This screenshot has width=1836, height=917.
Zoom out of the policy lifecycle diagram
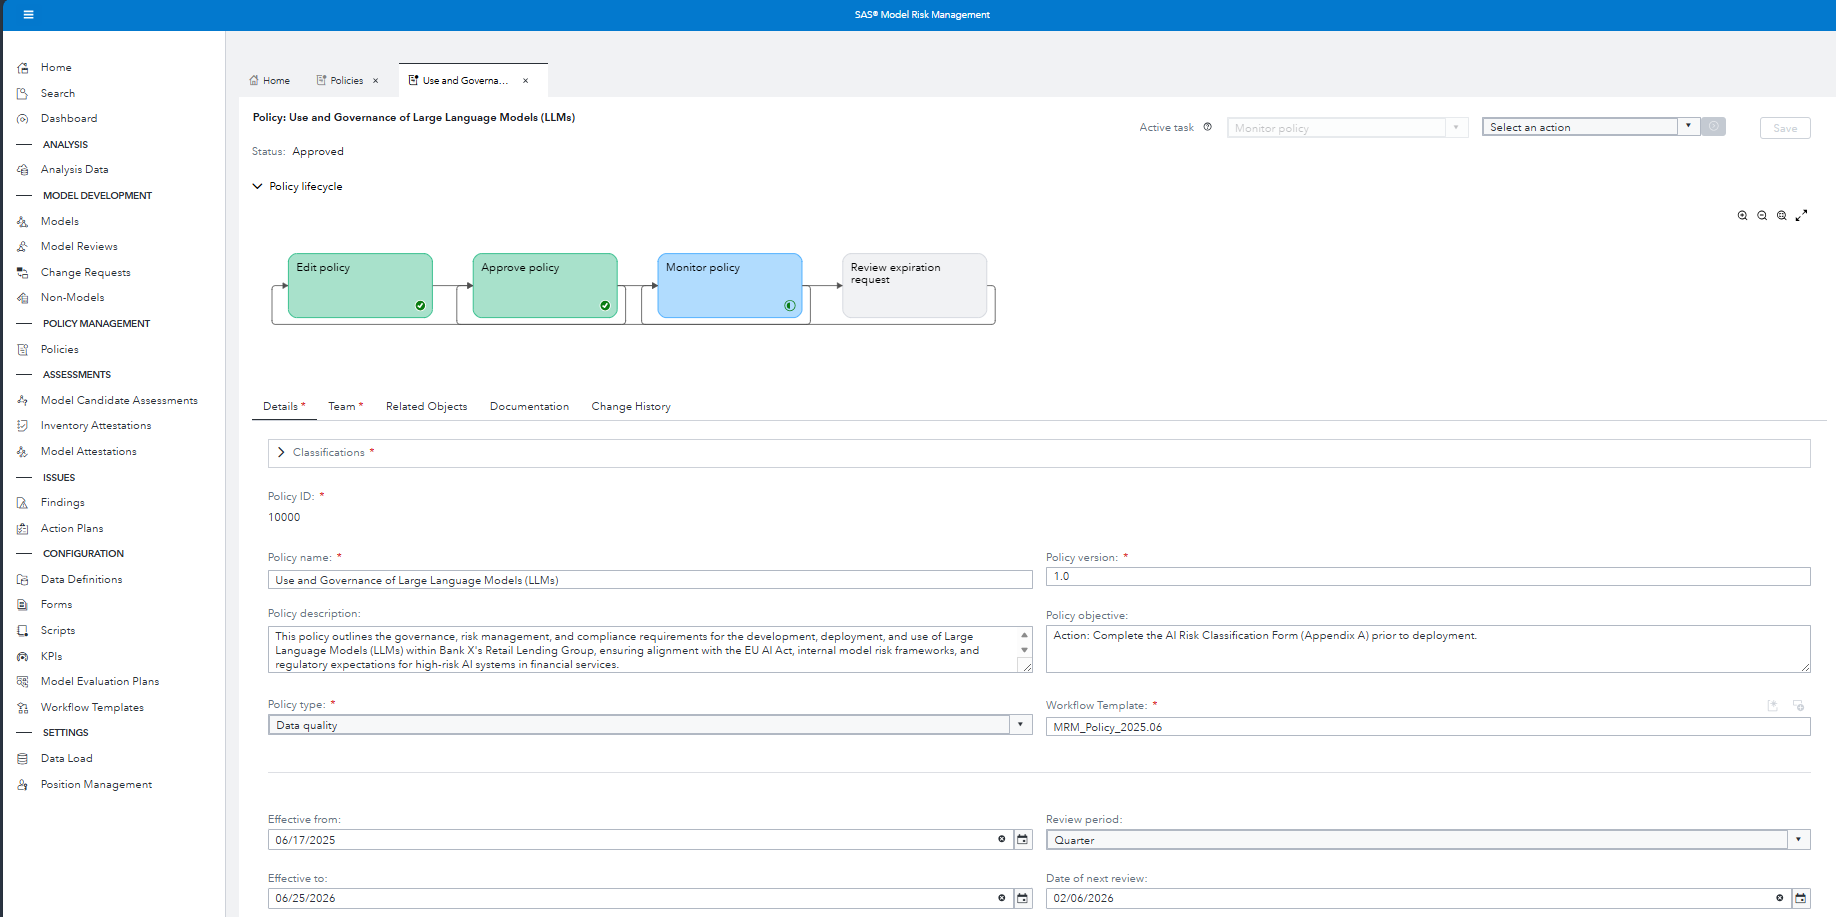[x=1762, y=215]
